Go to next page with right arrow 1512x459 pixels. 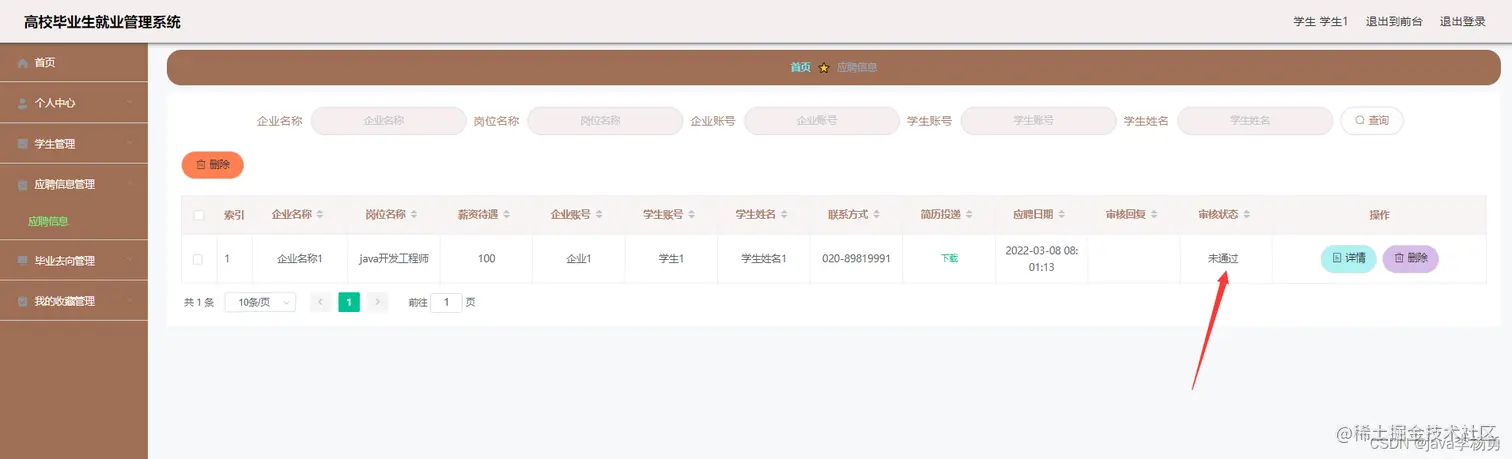(x=377, y=302)
